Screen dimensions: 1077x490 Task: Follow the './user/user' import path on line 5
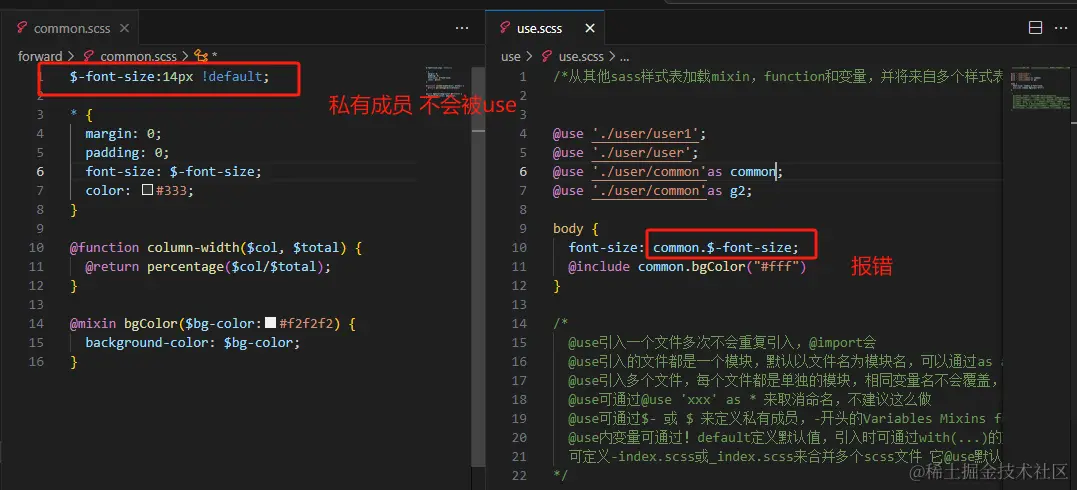[x=642, y=153]
